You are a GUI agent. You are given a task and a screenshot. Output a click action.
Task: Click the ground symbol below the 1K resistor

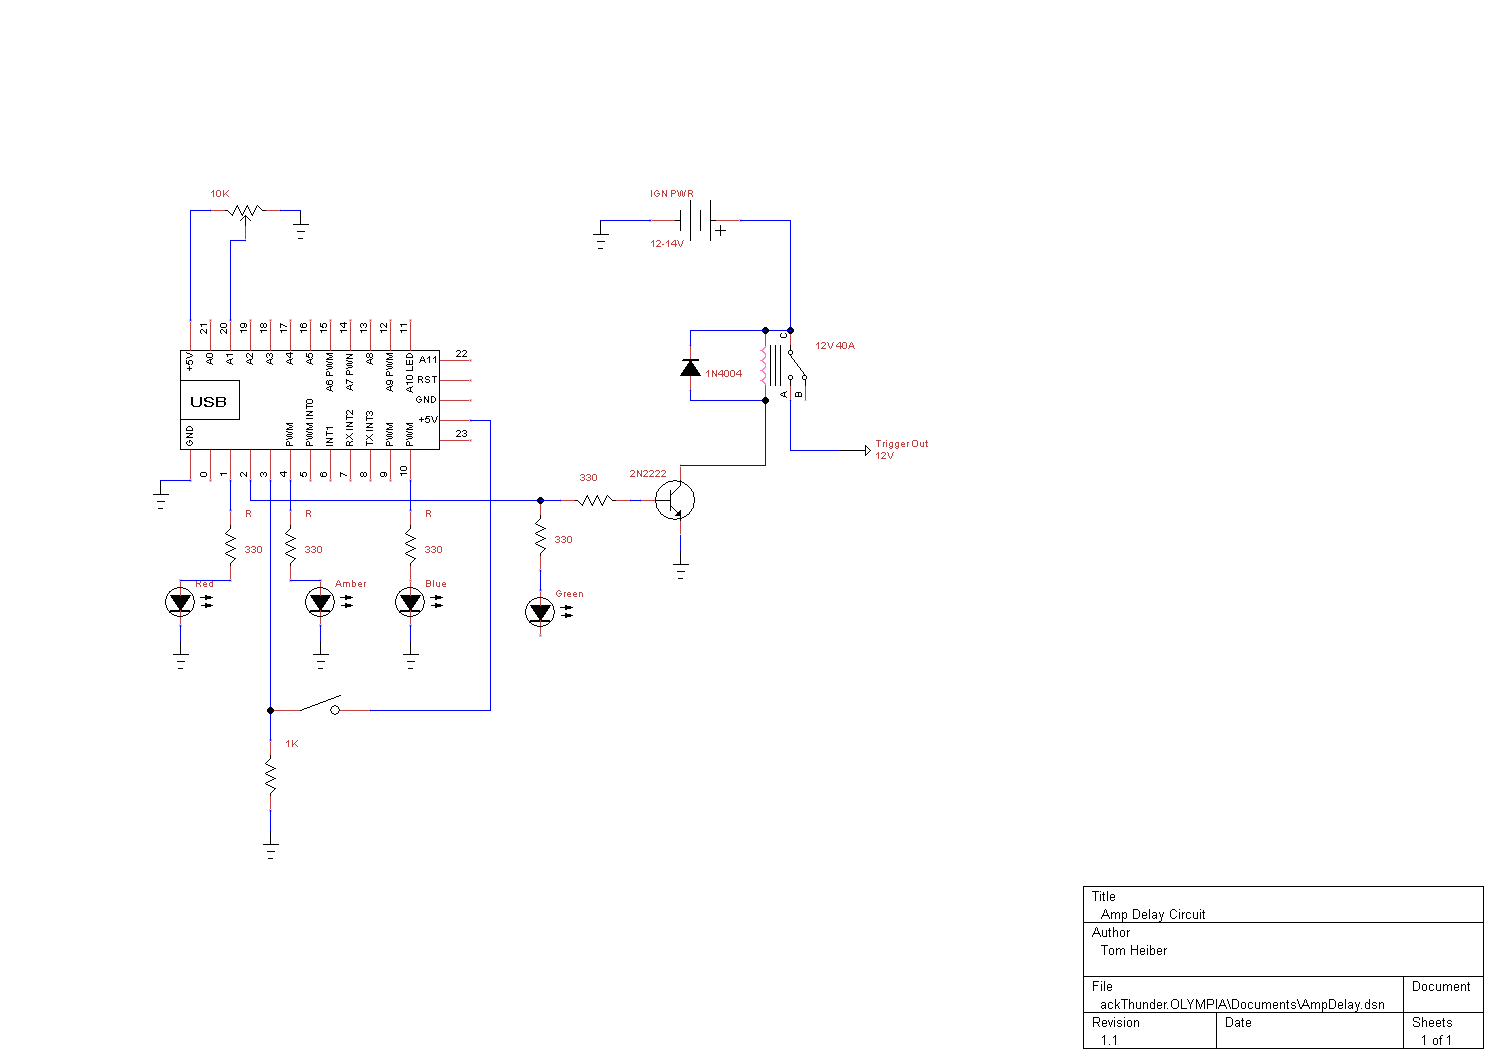click(x=271, y=851)
